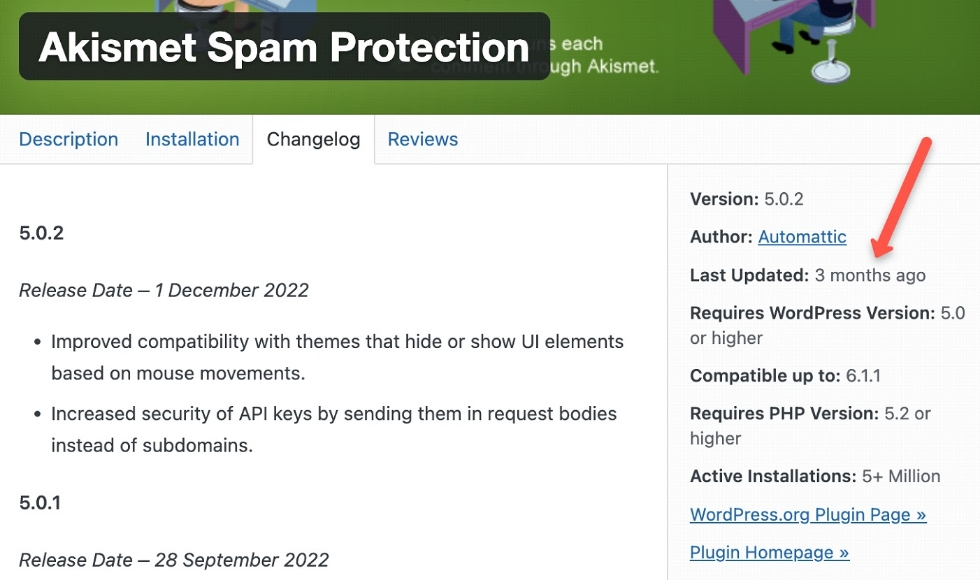Click the Requires PHP Version text

tap(810, 426)
